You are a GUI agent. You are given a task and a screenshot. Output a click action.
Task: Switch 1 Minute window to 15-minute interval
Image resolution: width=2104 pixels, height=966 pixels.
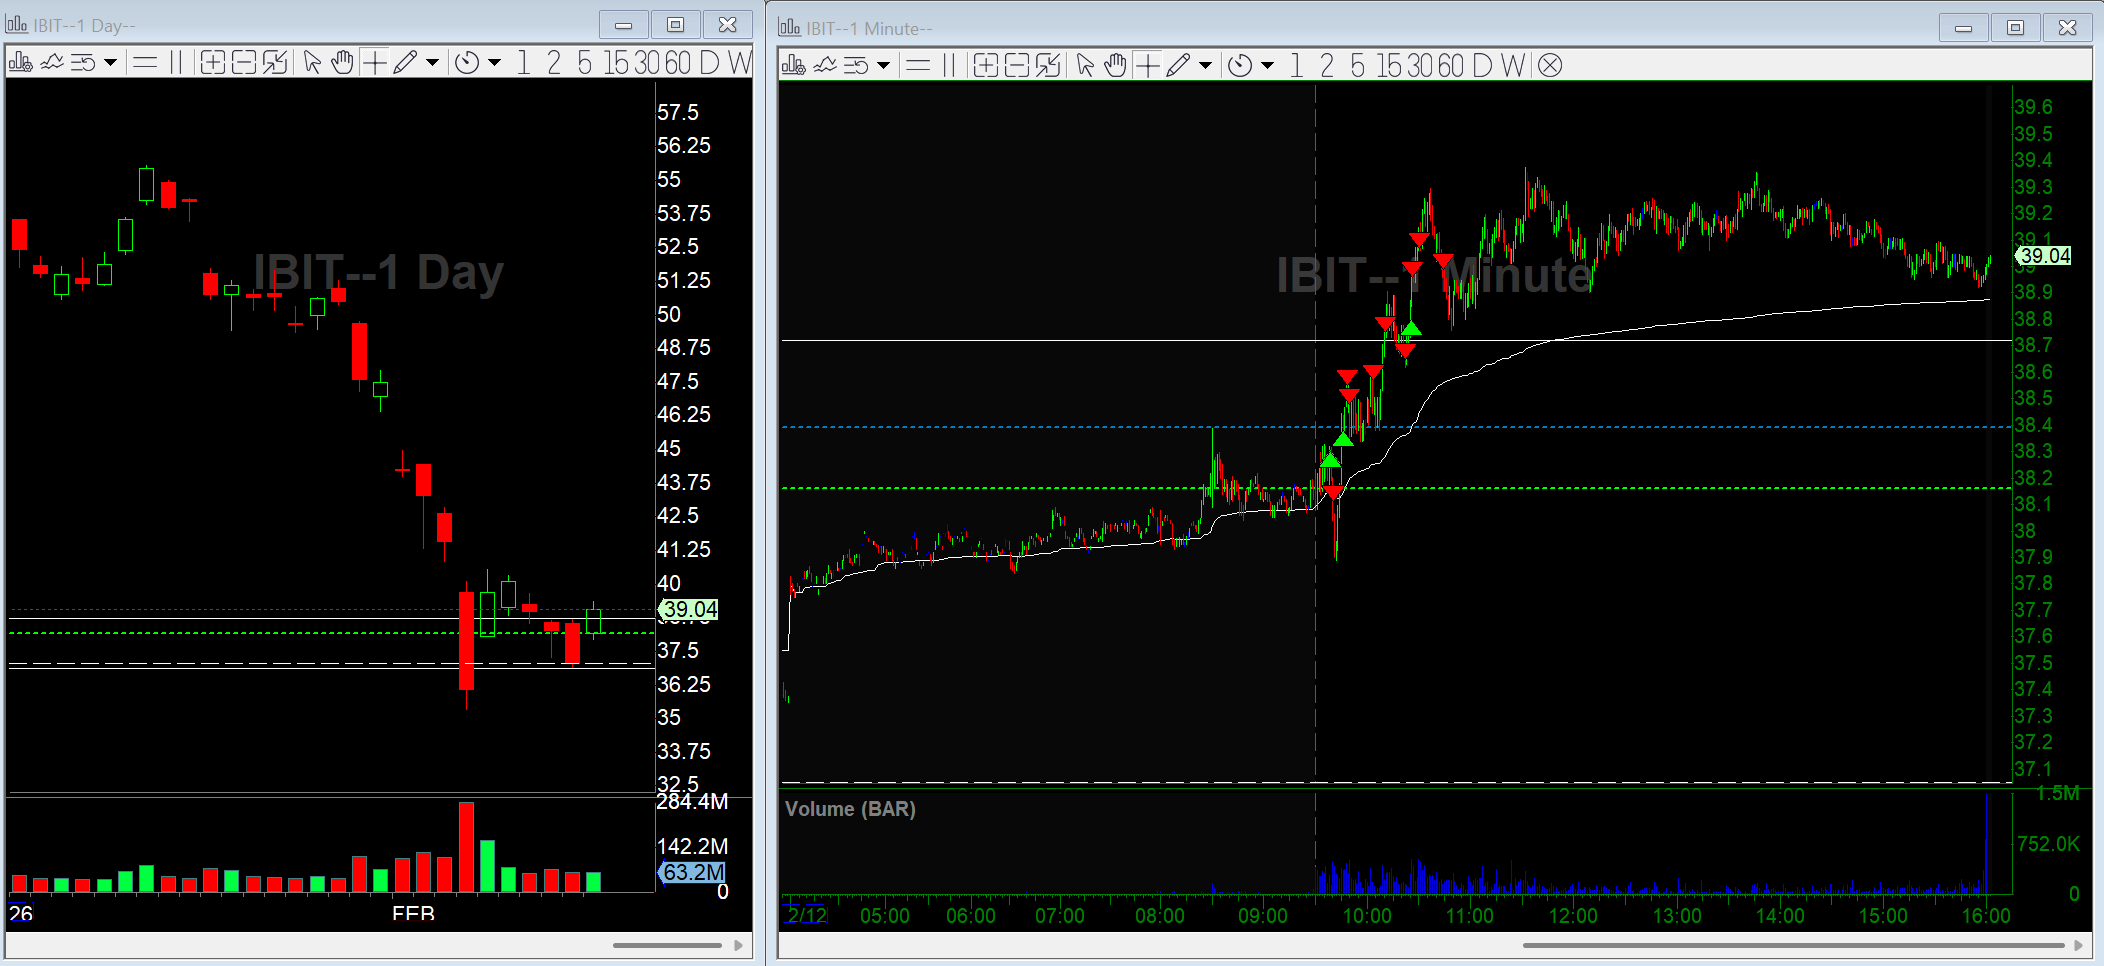(1390, 66)
